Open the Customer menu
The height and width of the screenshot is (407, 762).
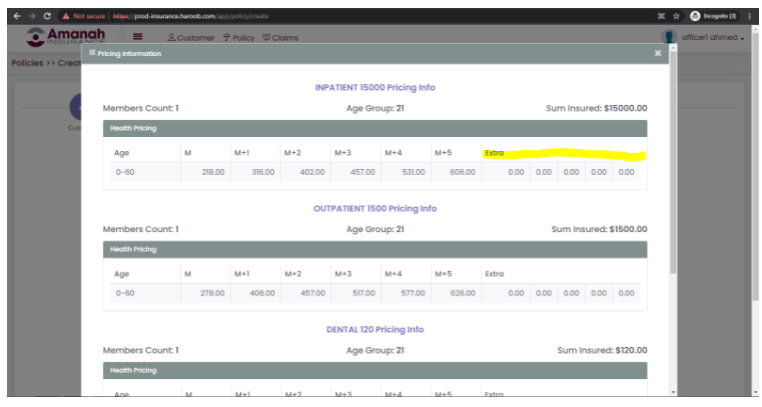click(x=191, y=37)
